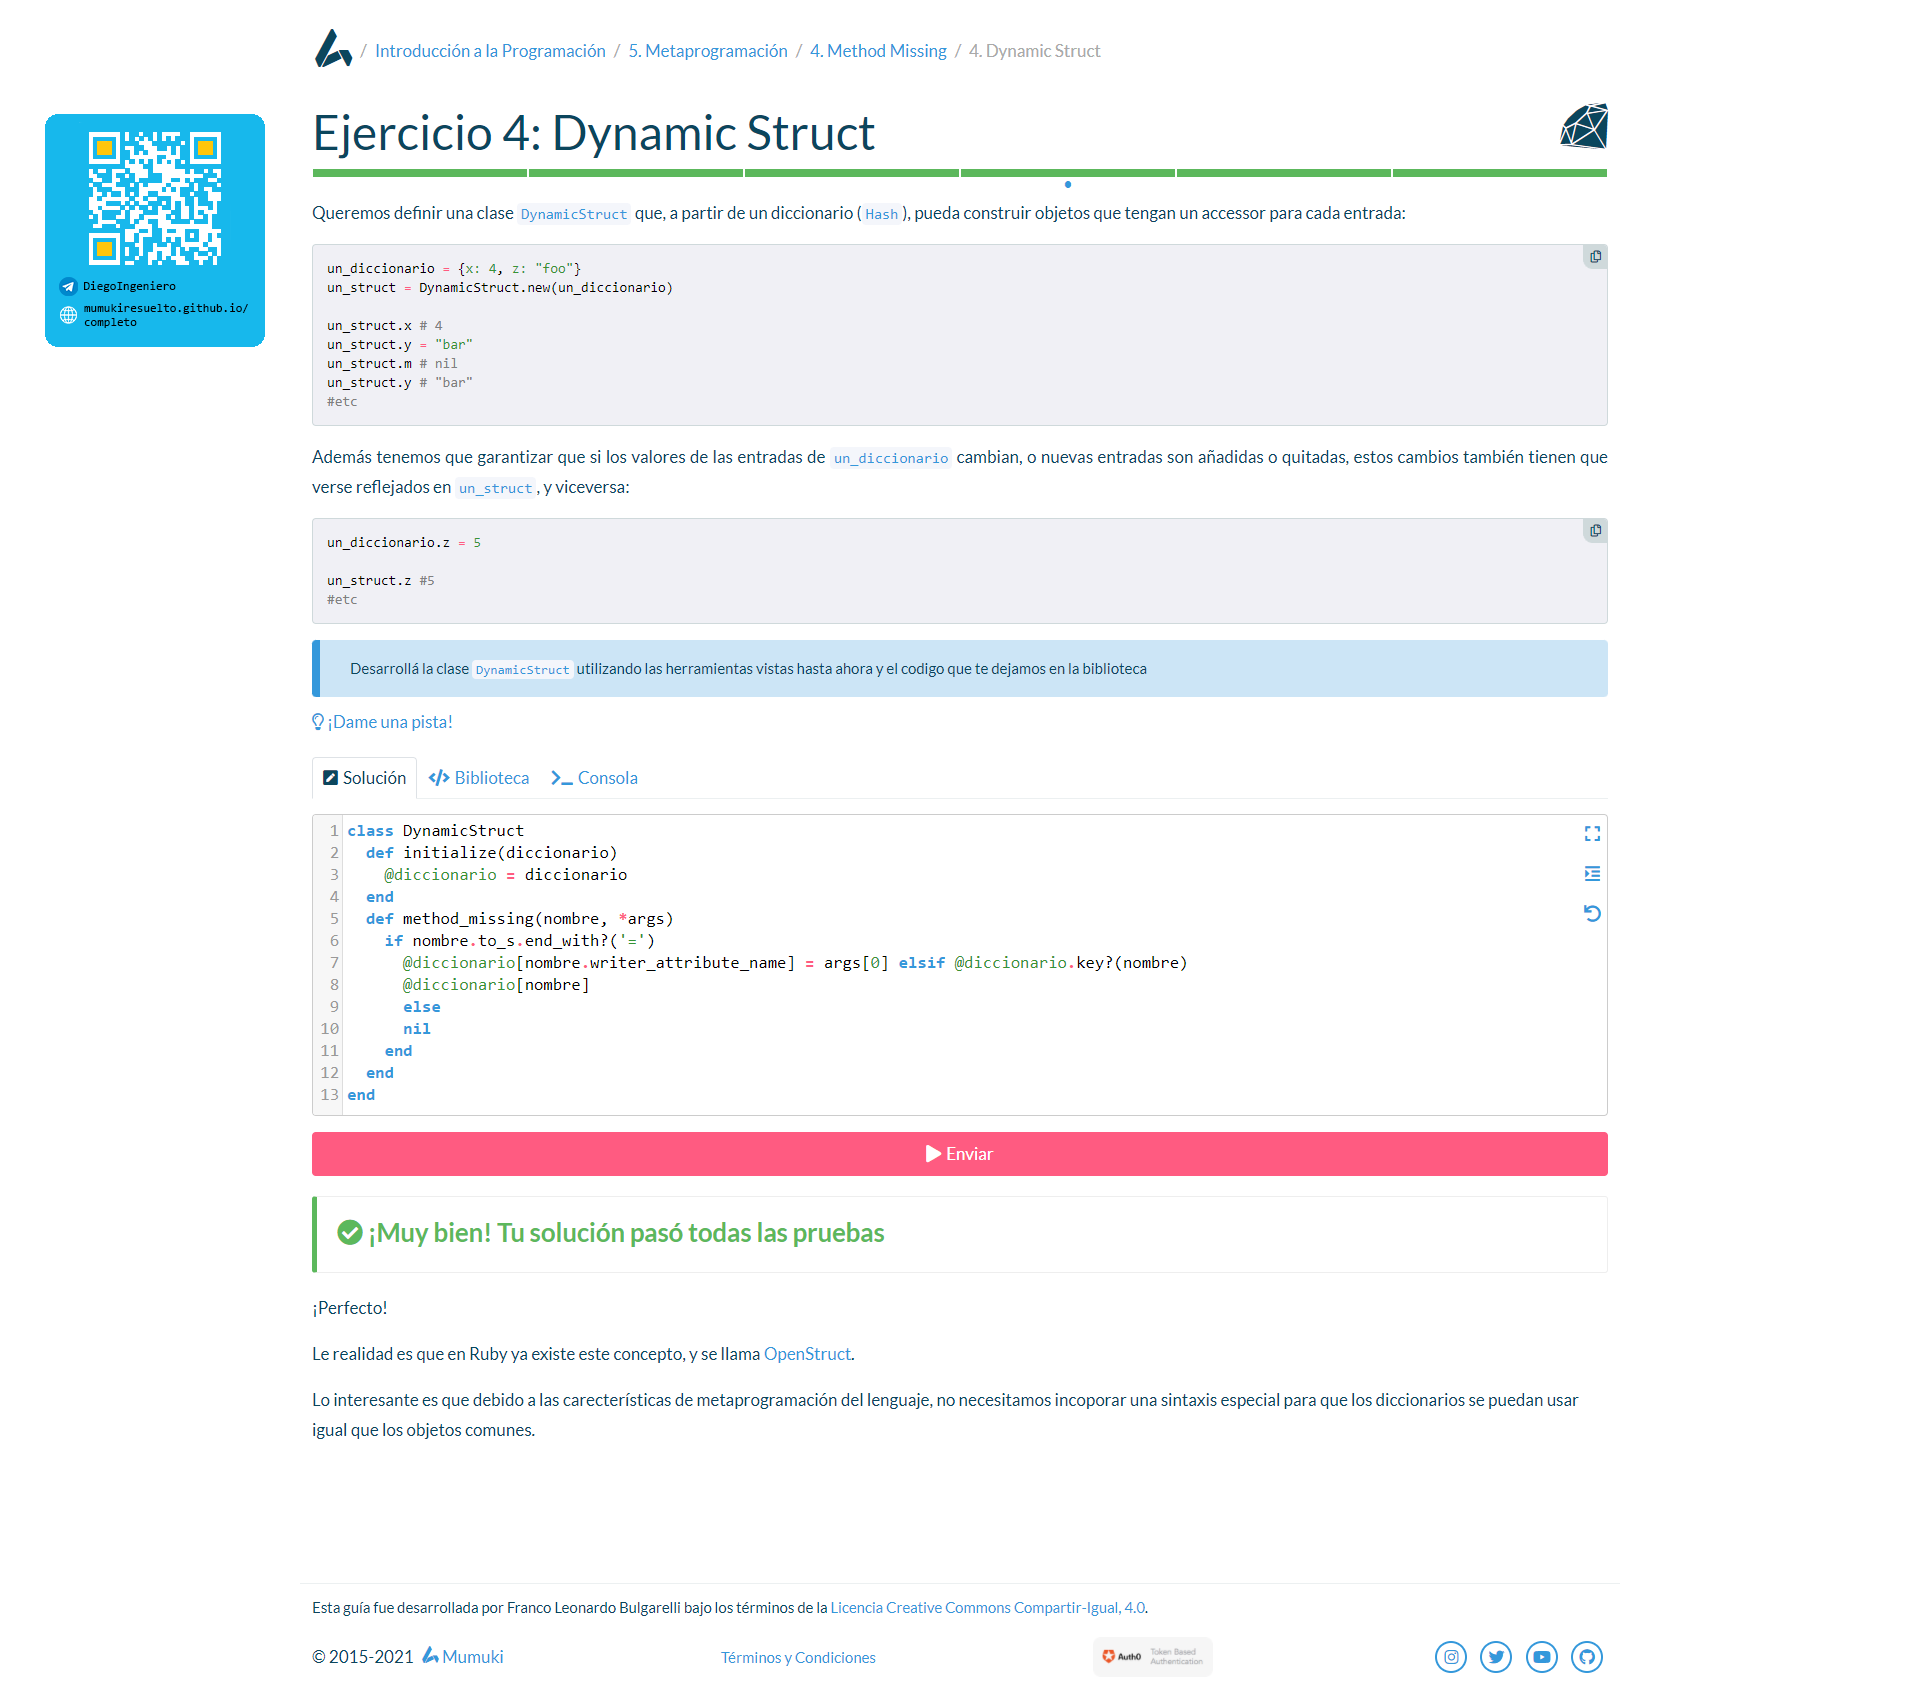1920x1700 pixels.
Task: Click the '4. Dynamic Struct' breadcrumb text
Action: (x=1034, y=51)
